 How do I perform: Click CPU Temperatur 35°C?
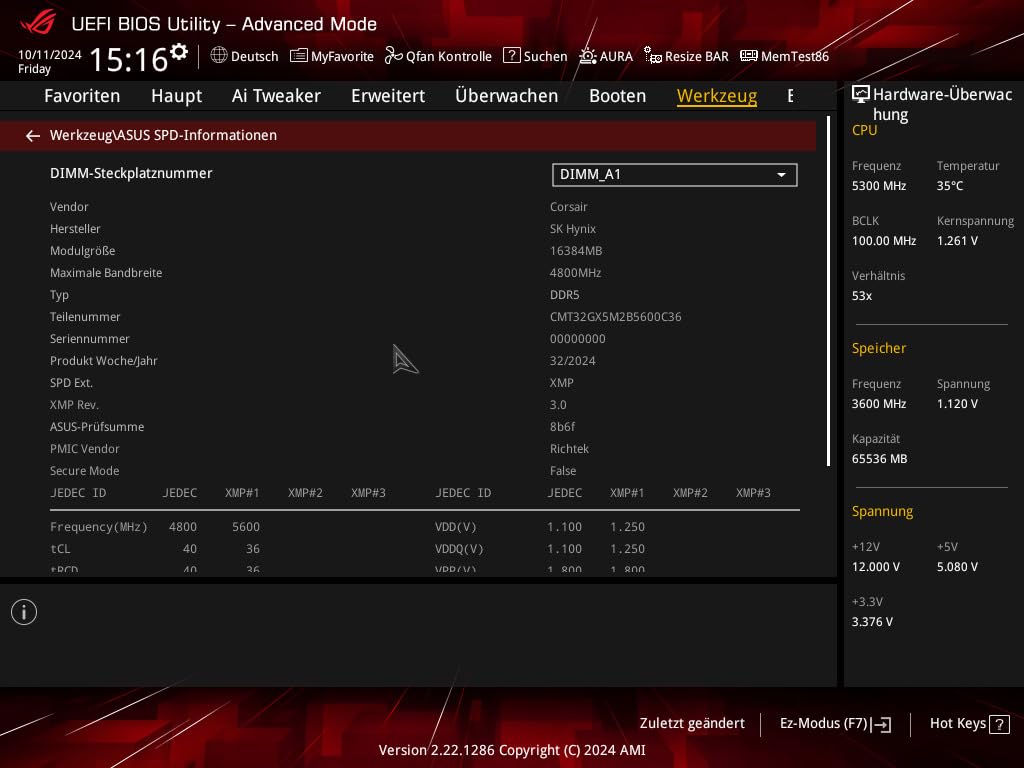click(950, 185)
